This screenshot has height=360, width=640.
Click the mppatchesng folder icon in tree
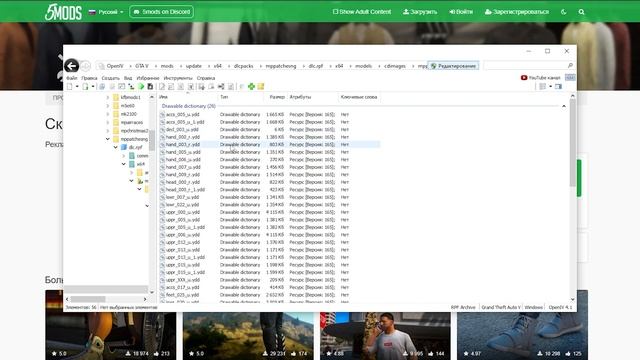coord(116,139)
